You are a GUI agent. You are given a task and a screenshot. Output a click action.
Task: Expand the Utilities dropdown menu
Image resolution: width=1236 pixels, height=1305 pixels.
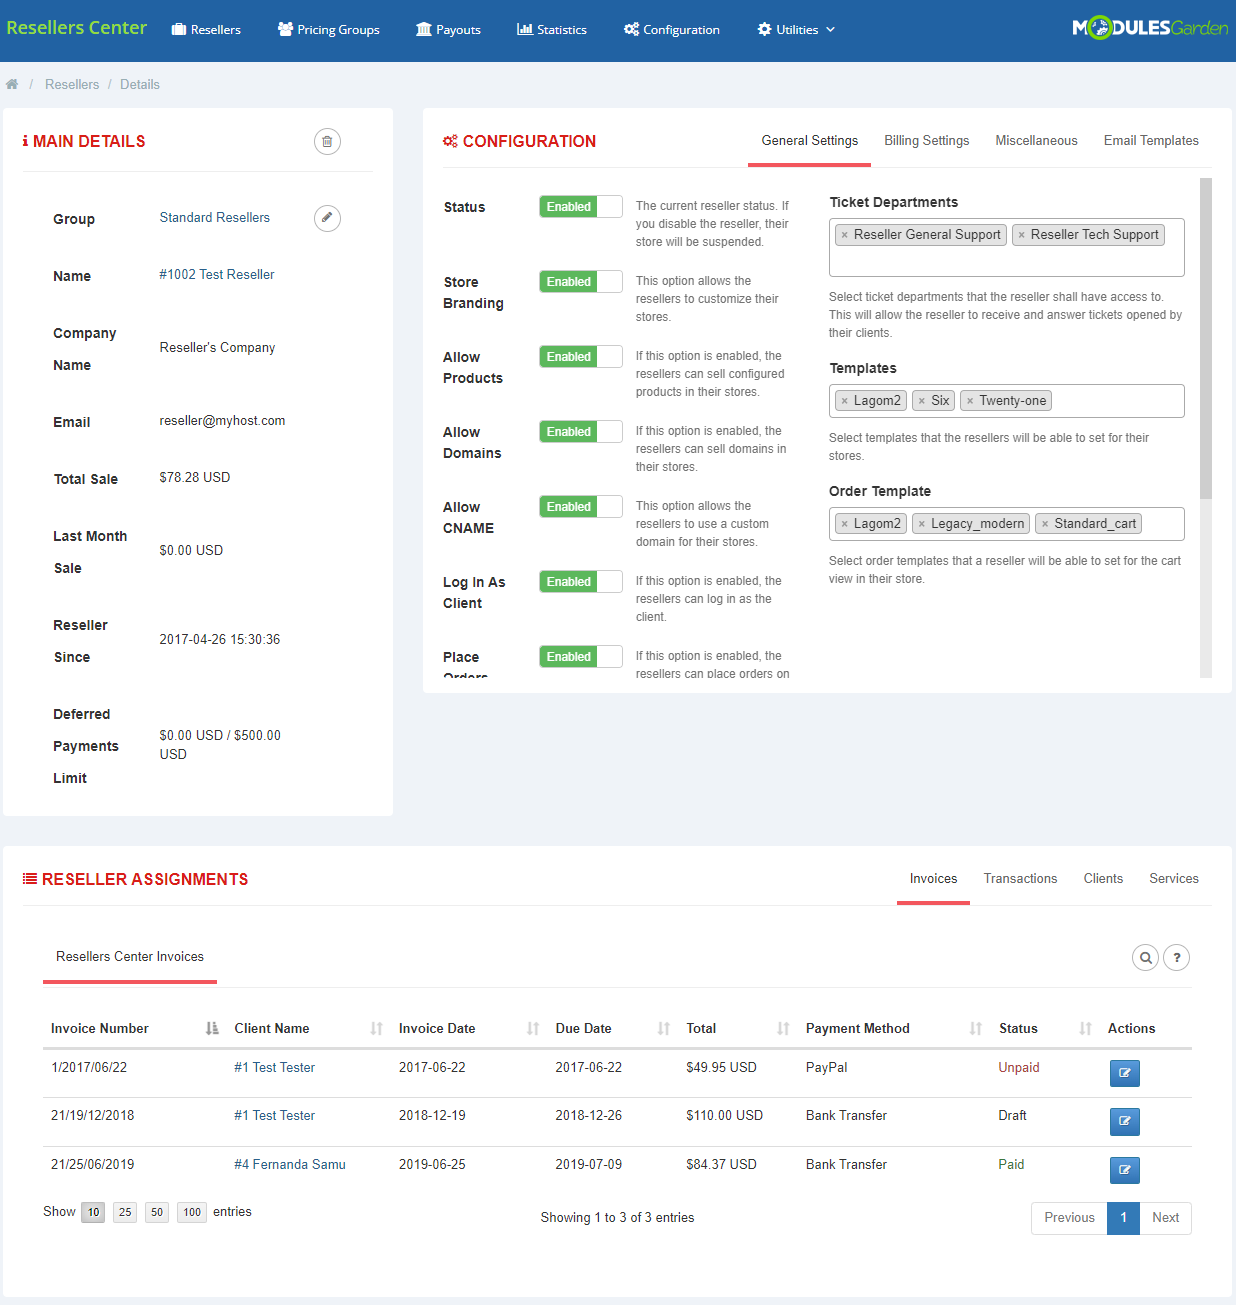(796, 30)
